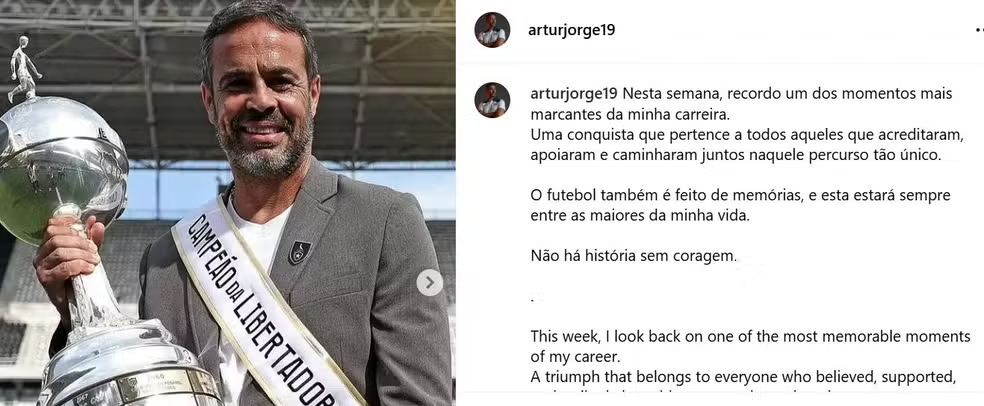This screenshot has width=984, height=406.
Task: Click the line 'A triumph that belongs to everyone'
Action: click(743, 377)
